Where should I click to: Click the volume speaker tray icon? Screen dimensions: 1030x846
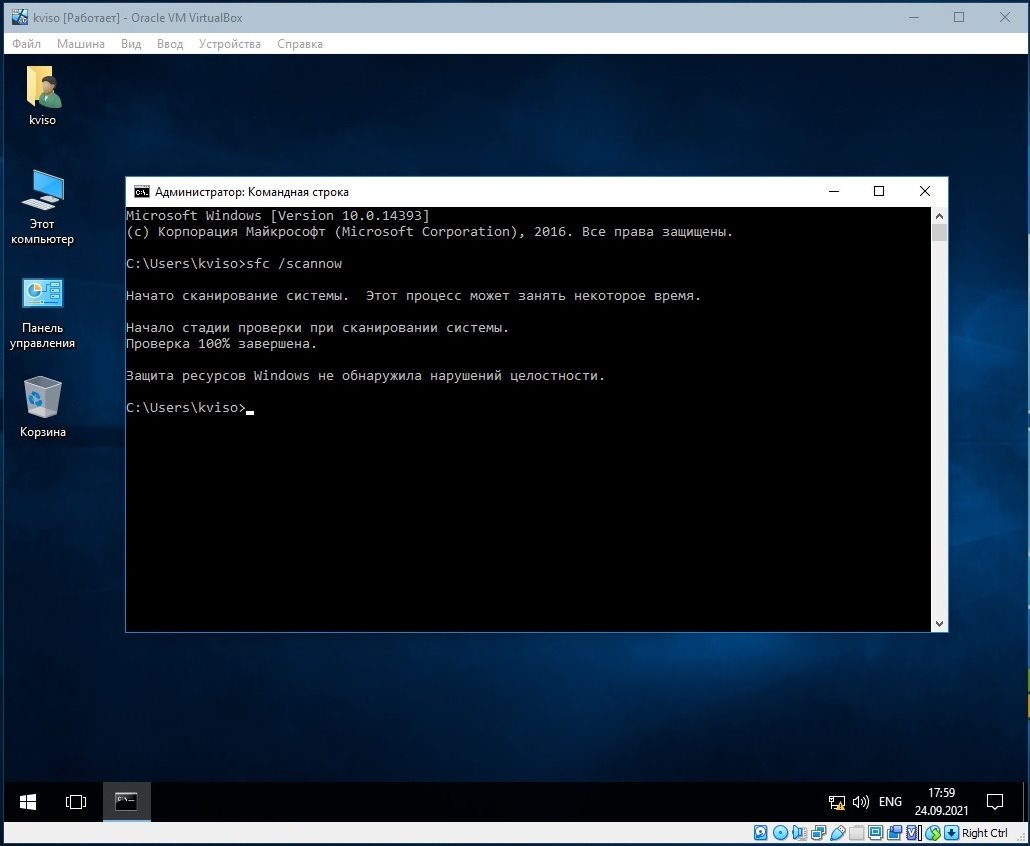pos(860,802)
